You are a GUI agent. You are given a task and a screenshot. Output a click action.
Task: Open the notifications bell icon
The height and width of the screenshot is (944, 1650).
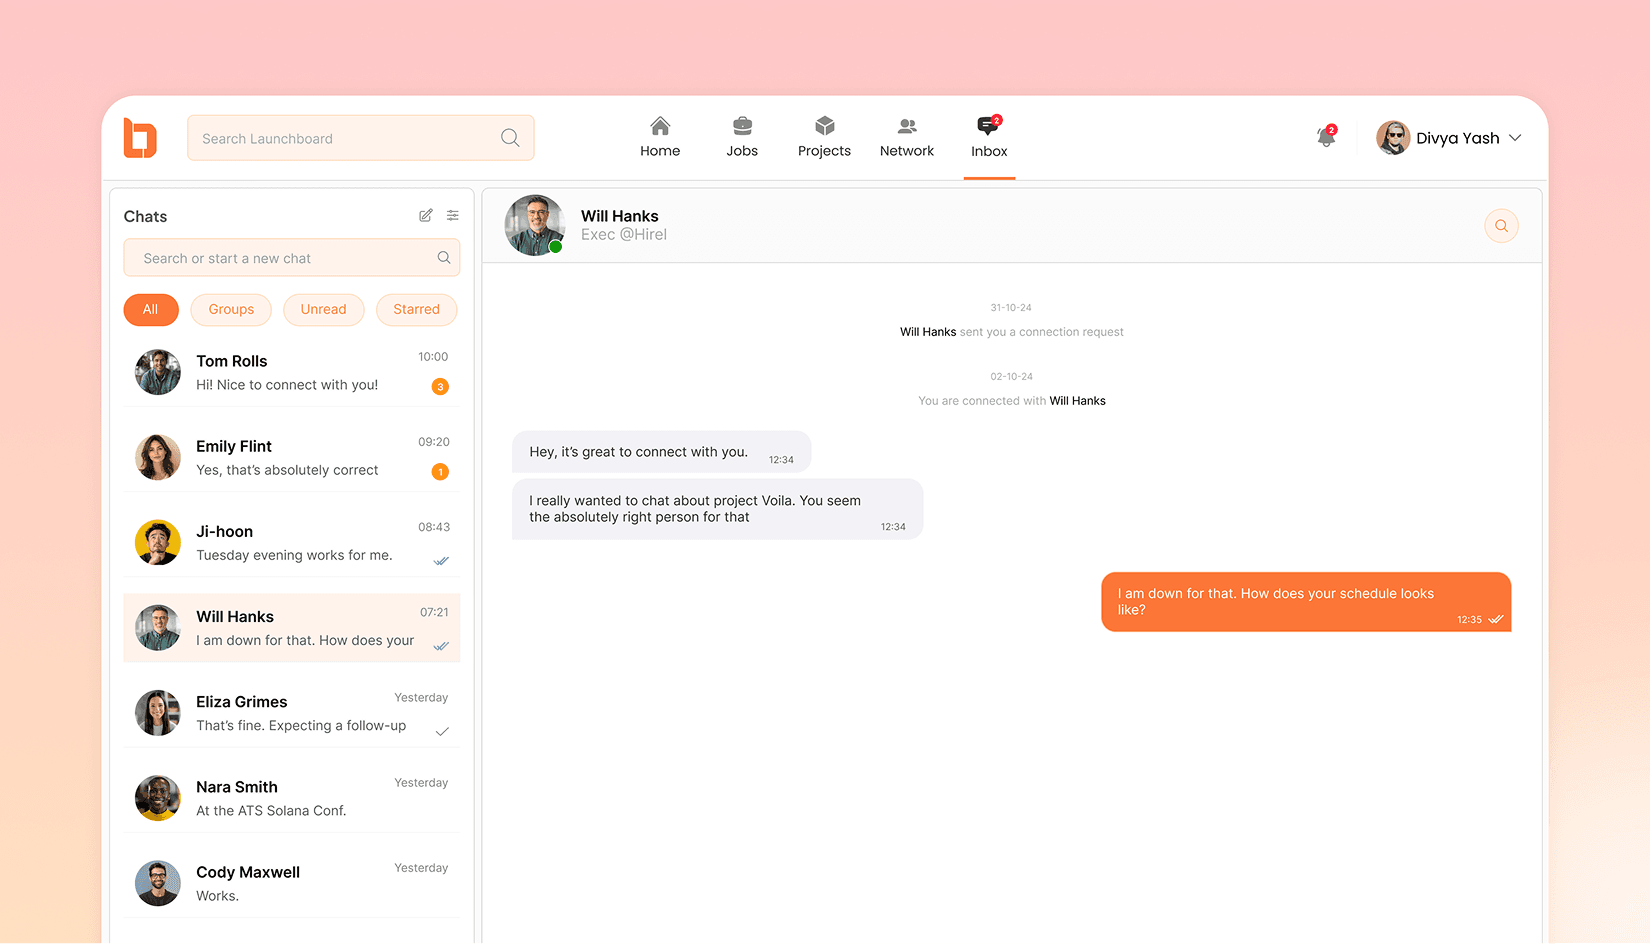coord(1326,137)
